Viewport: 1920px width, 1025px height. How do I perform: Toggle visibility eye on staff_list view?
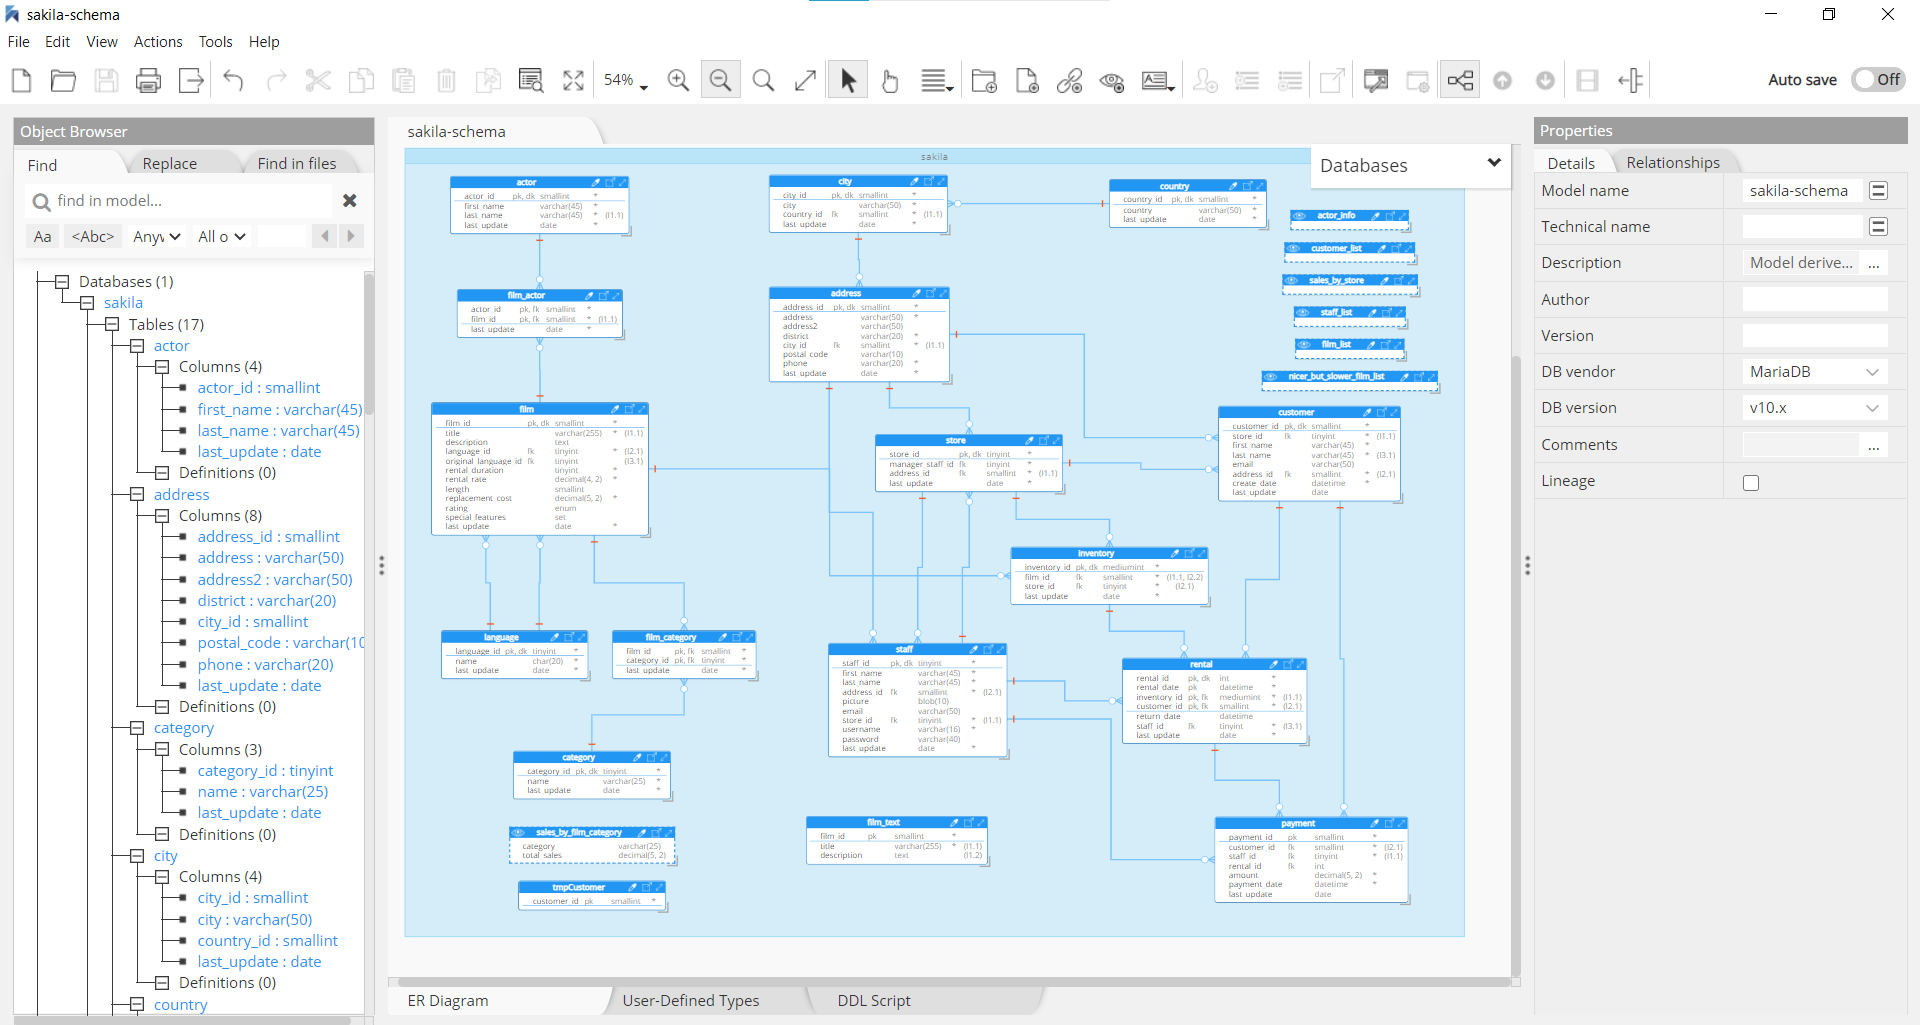click(1302, 312)
